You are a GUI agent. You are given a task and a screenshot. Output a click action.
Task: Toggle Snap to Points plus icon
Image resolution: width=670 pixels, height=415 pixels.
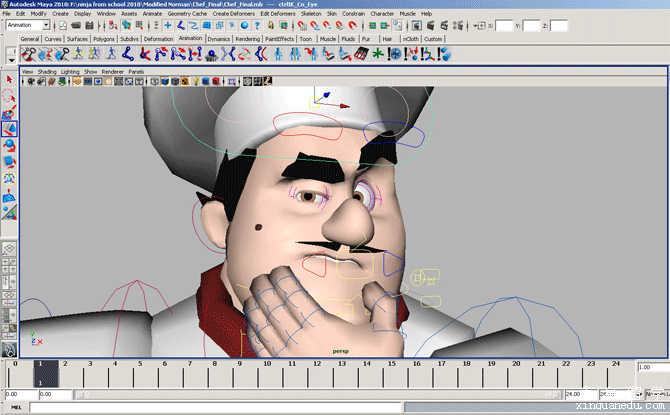click(x=168, y=26)
